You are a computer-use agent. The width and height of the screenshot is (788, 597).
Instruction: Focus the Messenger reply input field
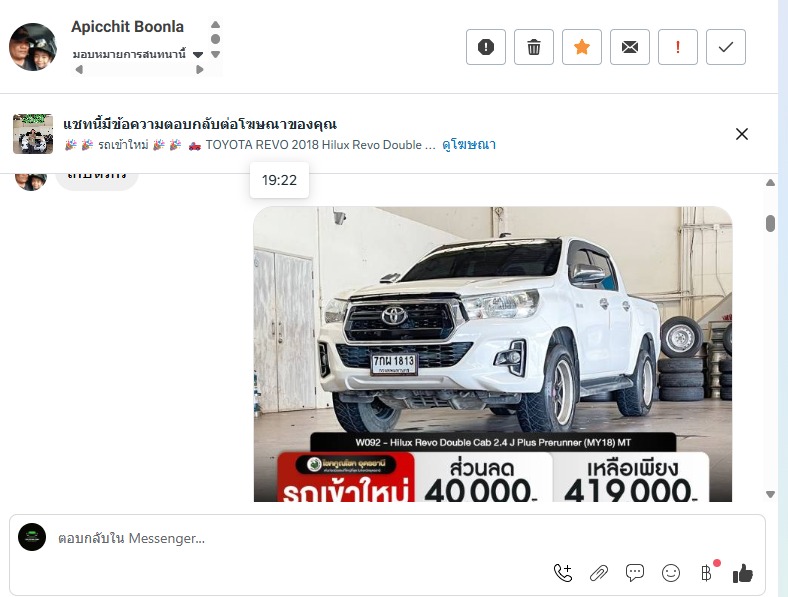[387, 538]
